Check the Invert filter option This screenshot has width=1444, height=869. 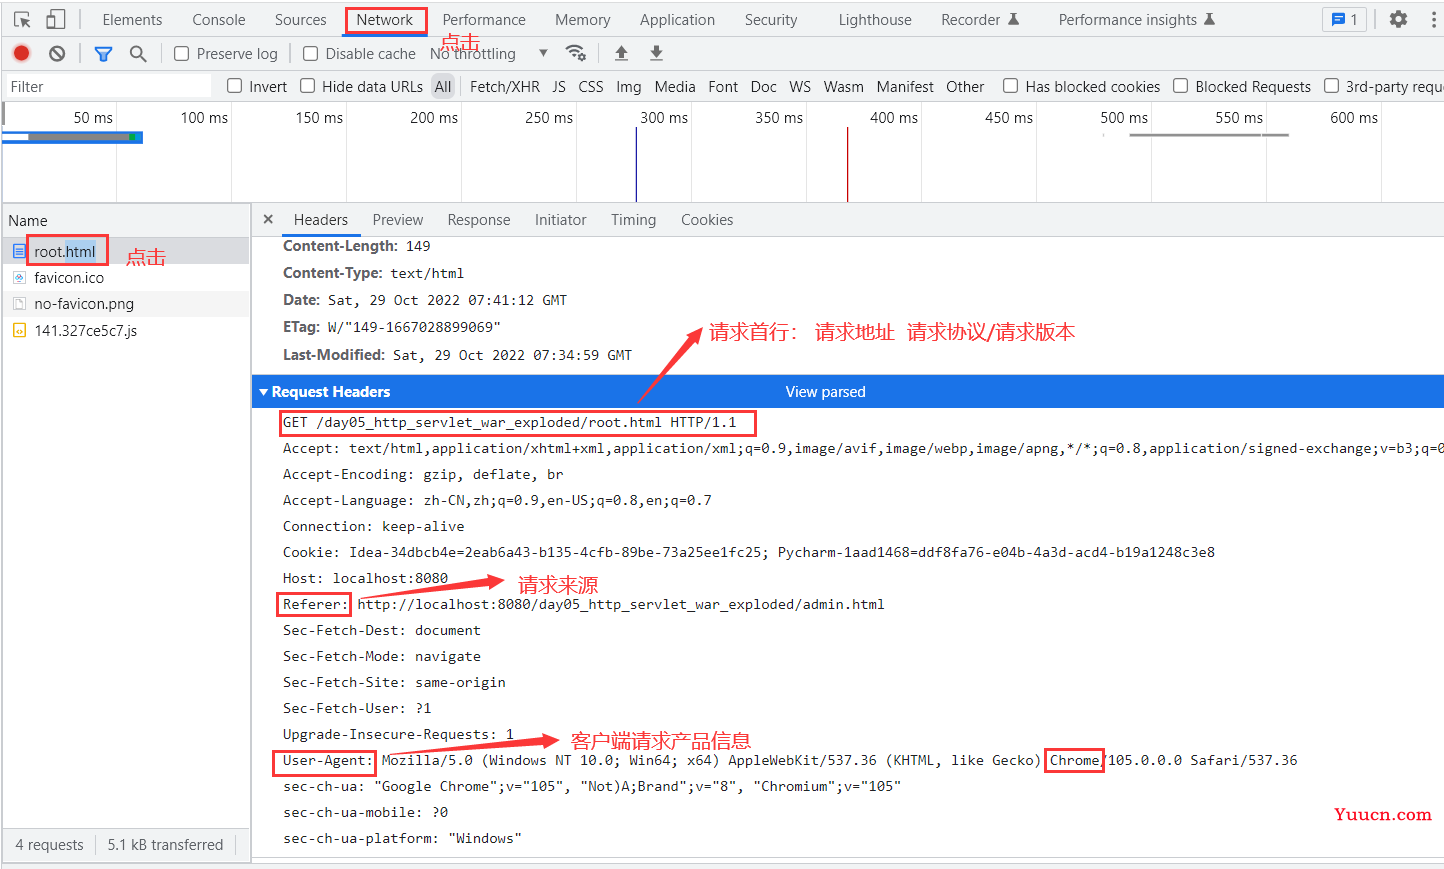[234, 86]
